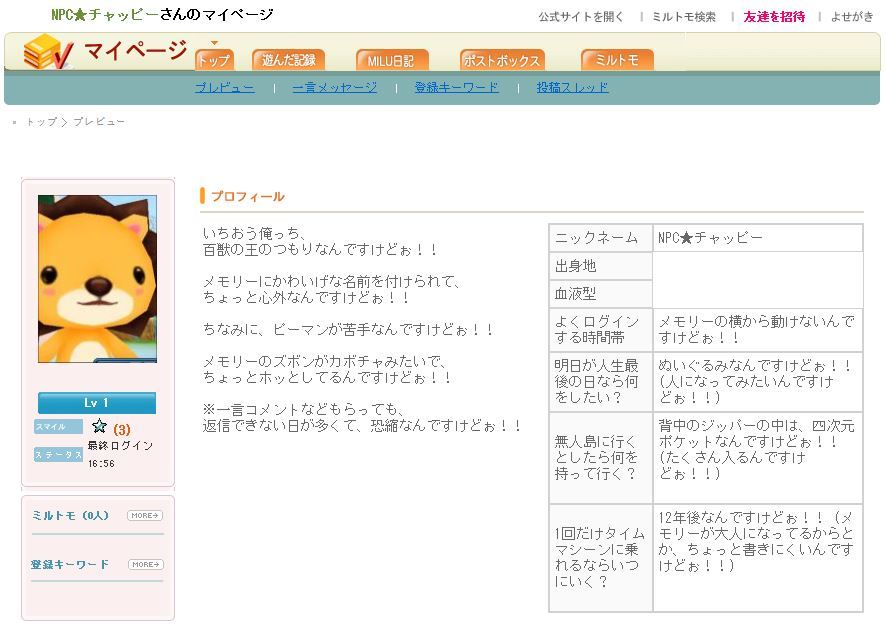Click トップ in the breadcrumb trail
886x629 pixels.
pos(41,122)
